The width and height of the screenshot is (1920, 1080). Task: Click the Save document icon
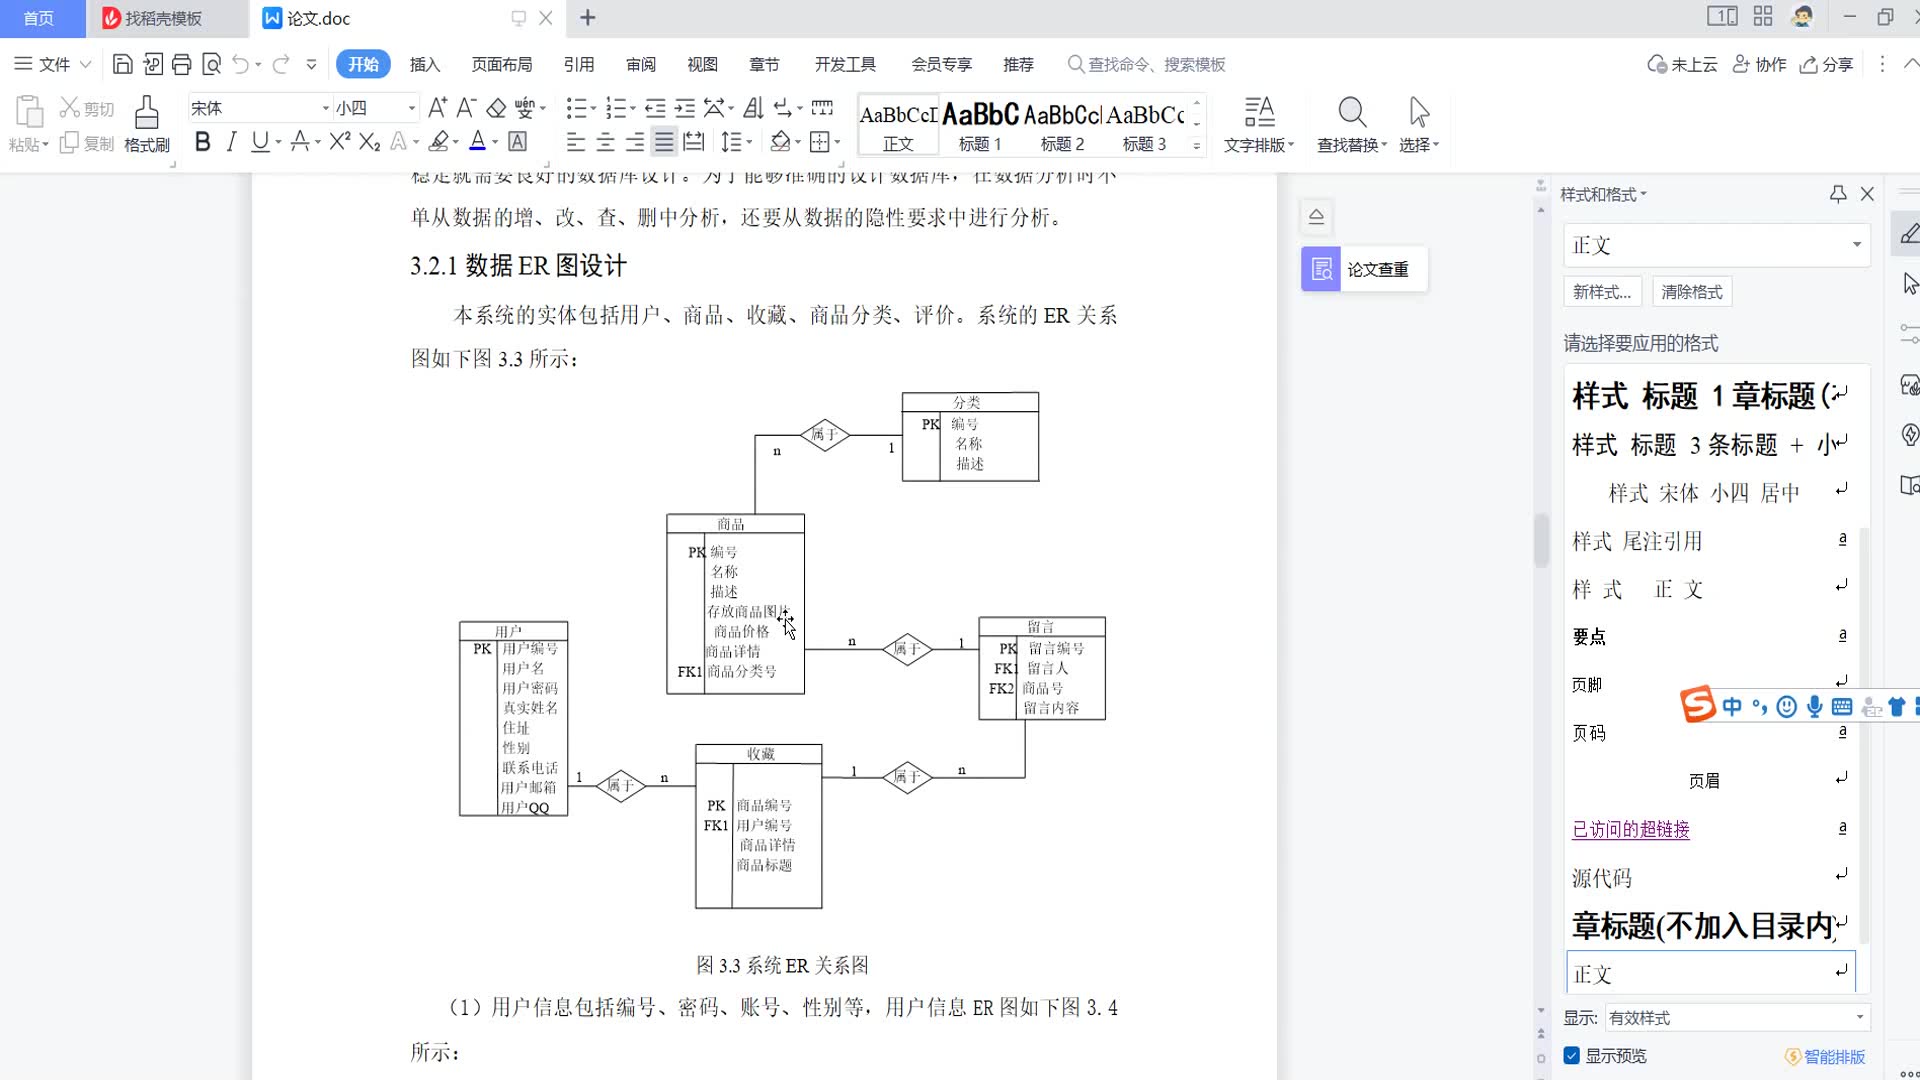coord(122,65)
